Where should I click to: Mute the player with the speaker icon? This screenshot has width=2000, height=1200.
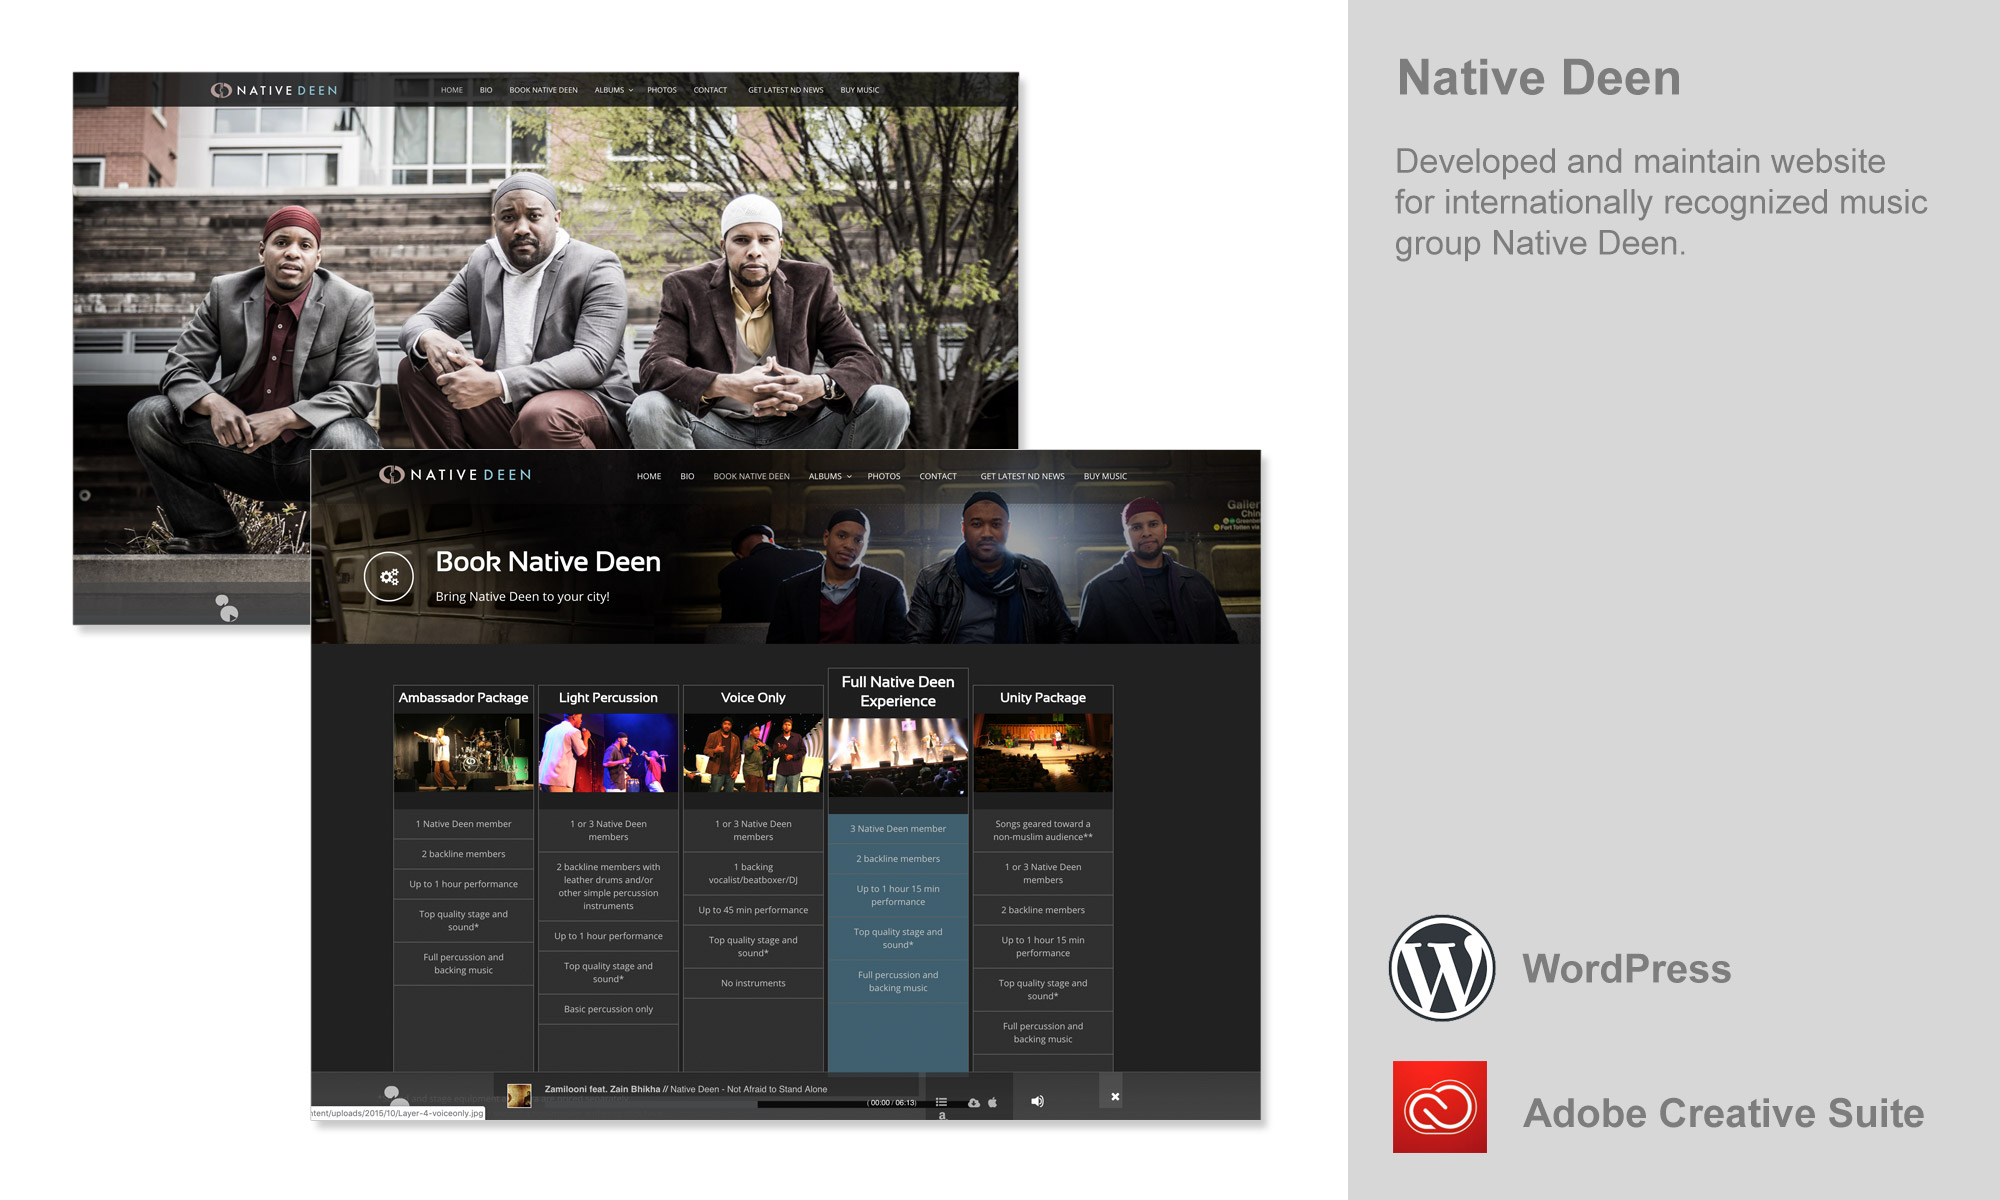[1038, 1101]
